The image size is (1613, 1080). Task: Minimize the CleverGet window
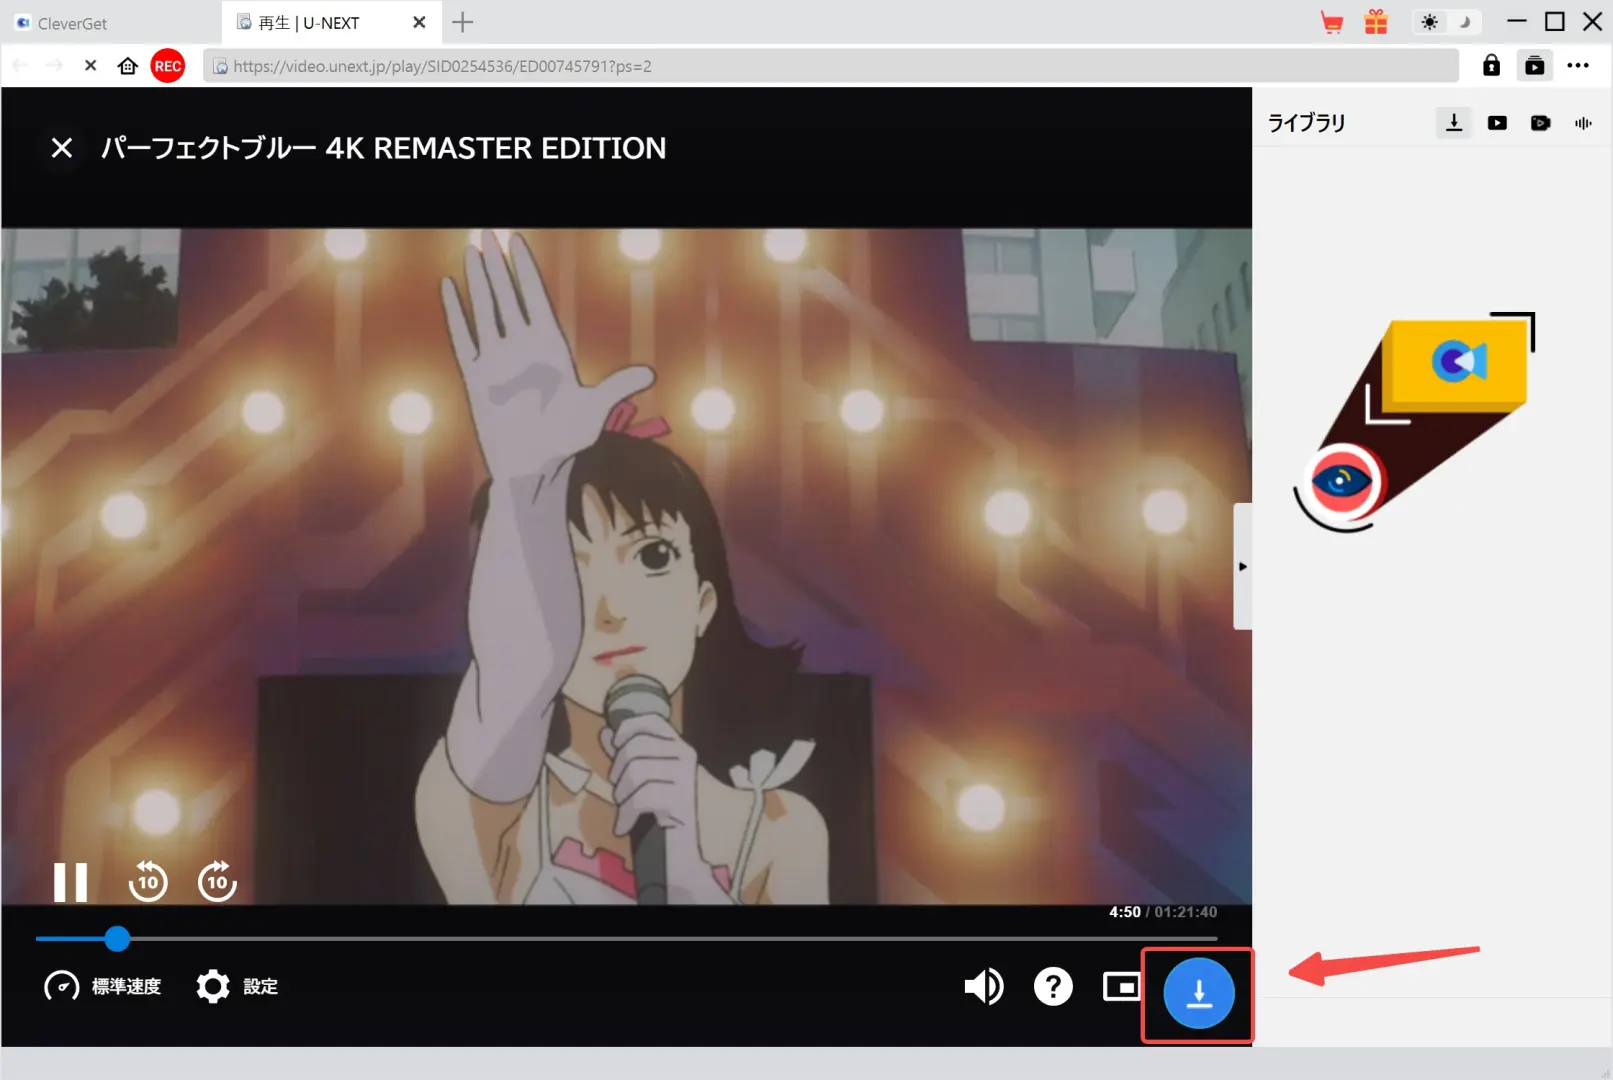click(x=1517, y=21)
